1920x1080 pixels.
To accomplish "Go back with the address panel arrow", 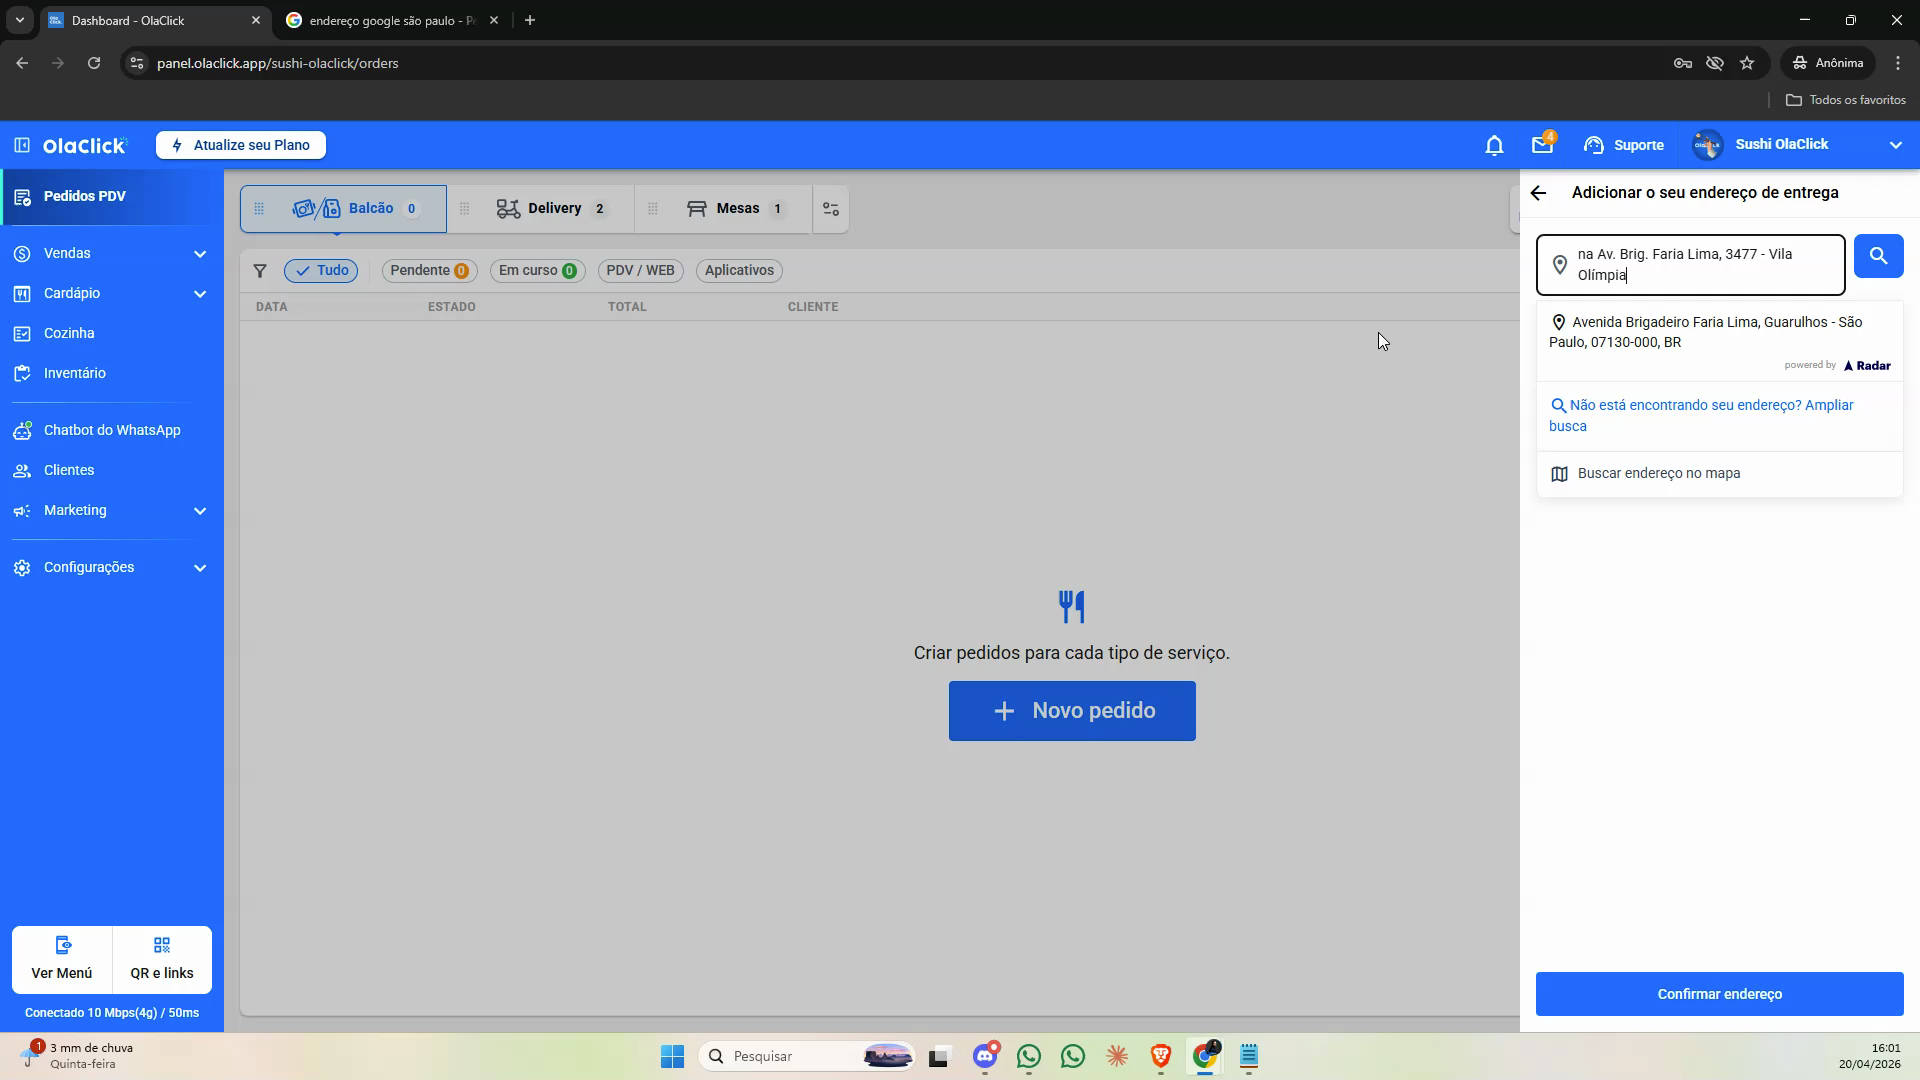I will point(1538,193).
